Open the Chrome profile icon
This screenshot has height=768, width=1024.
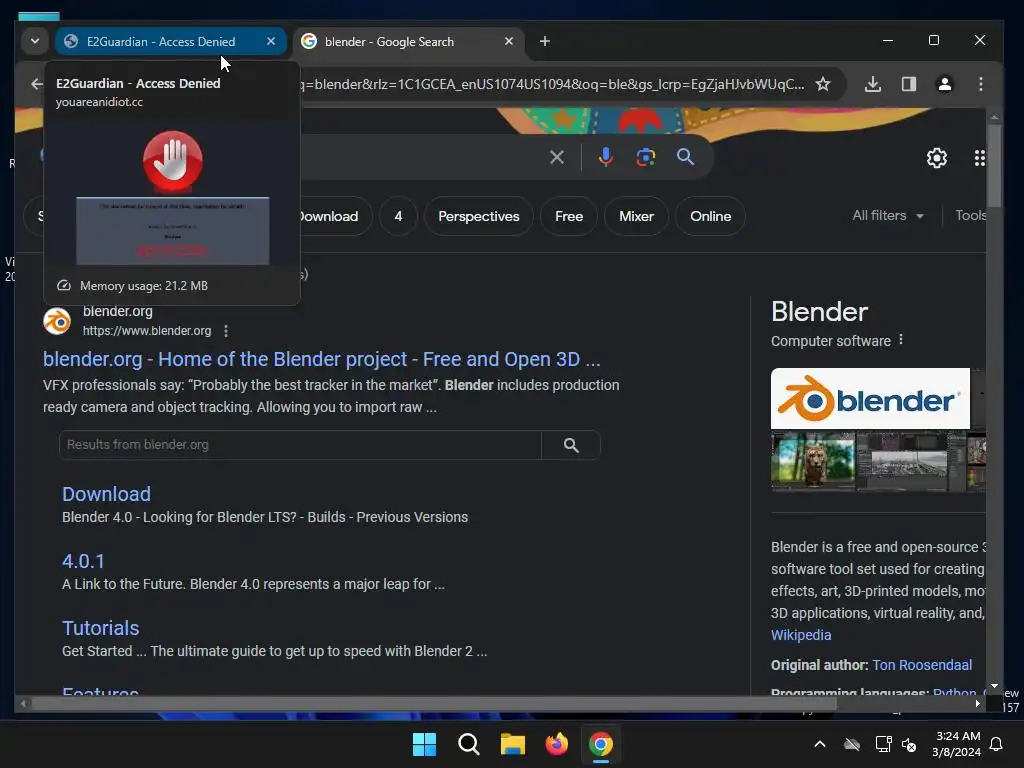coord(944,84)
